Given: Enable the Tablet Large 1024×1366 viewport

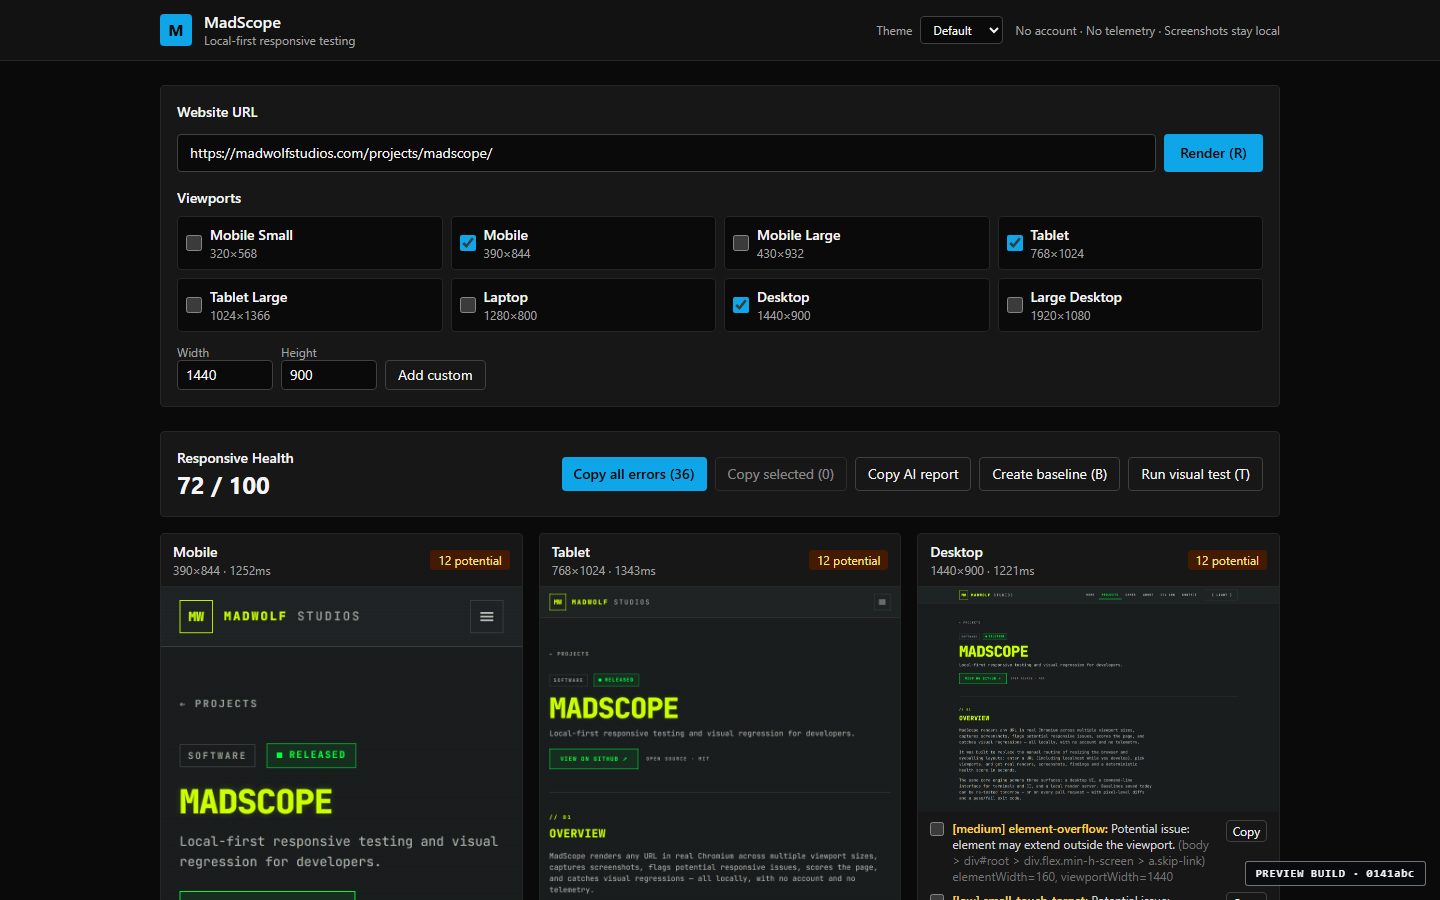Looking at the screenshot, I should [194, 305].
